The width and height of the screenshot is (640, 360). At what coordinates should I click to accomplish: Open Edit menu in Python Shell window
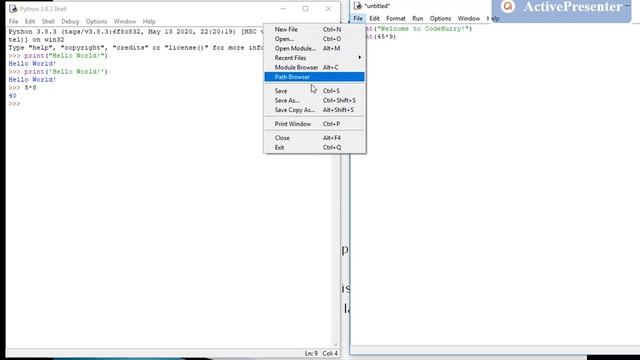click(30, 21)
